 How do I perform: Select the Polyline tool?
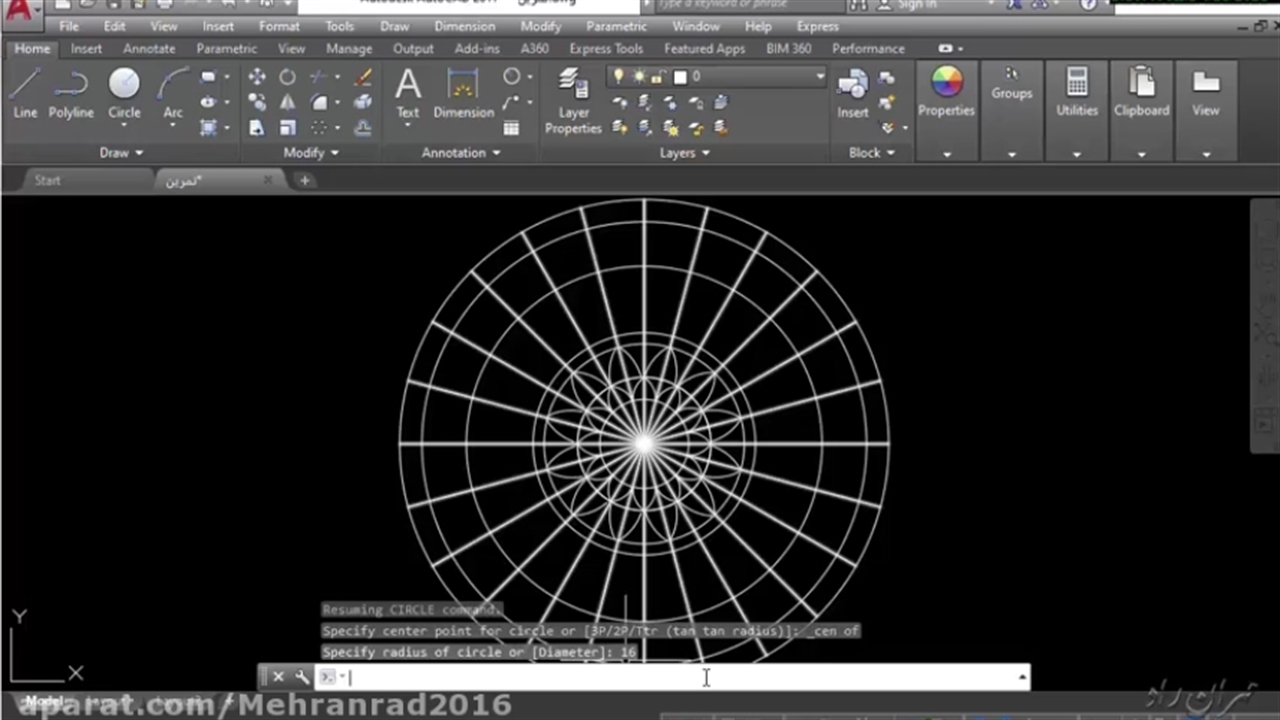71,92
